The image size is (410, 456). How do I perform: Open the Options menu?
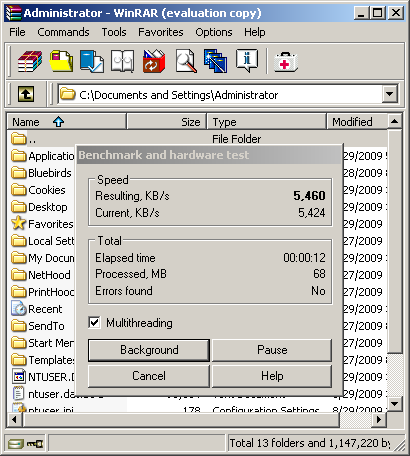[x=214, y=32]
